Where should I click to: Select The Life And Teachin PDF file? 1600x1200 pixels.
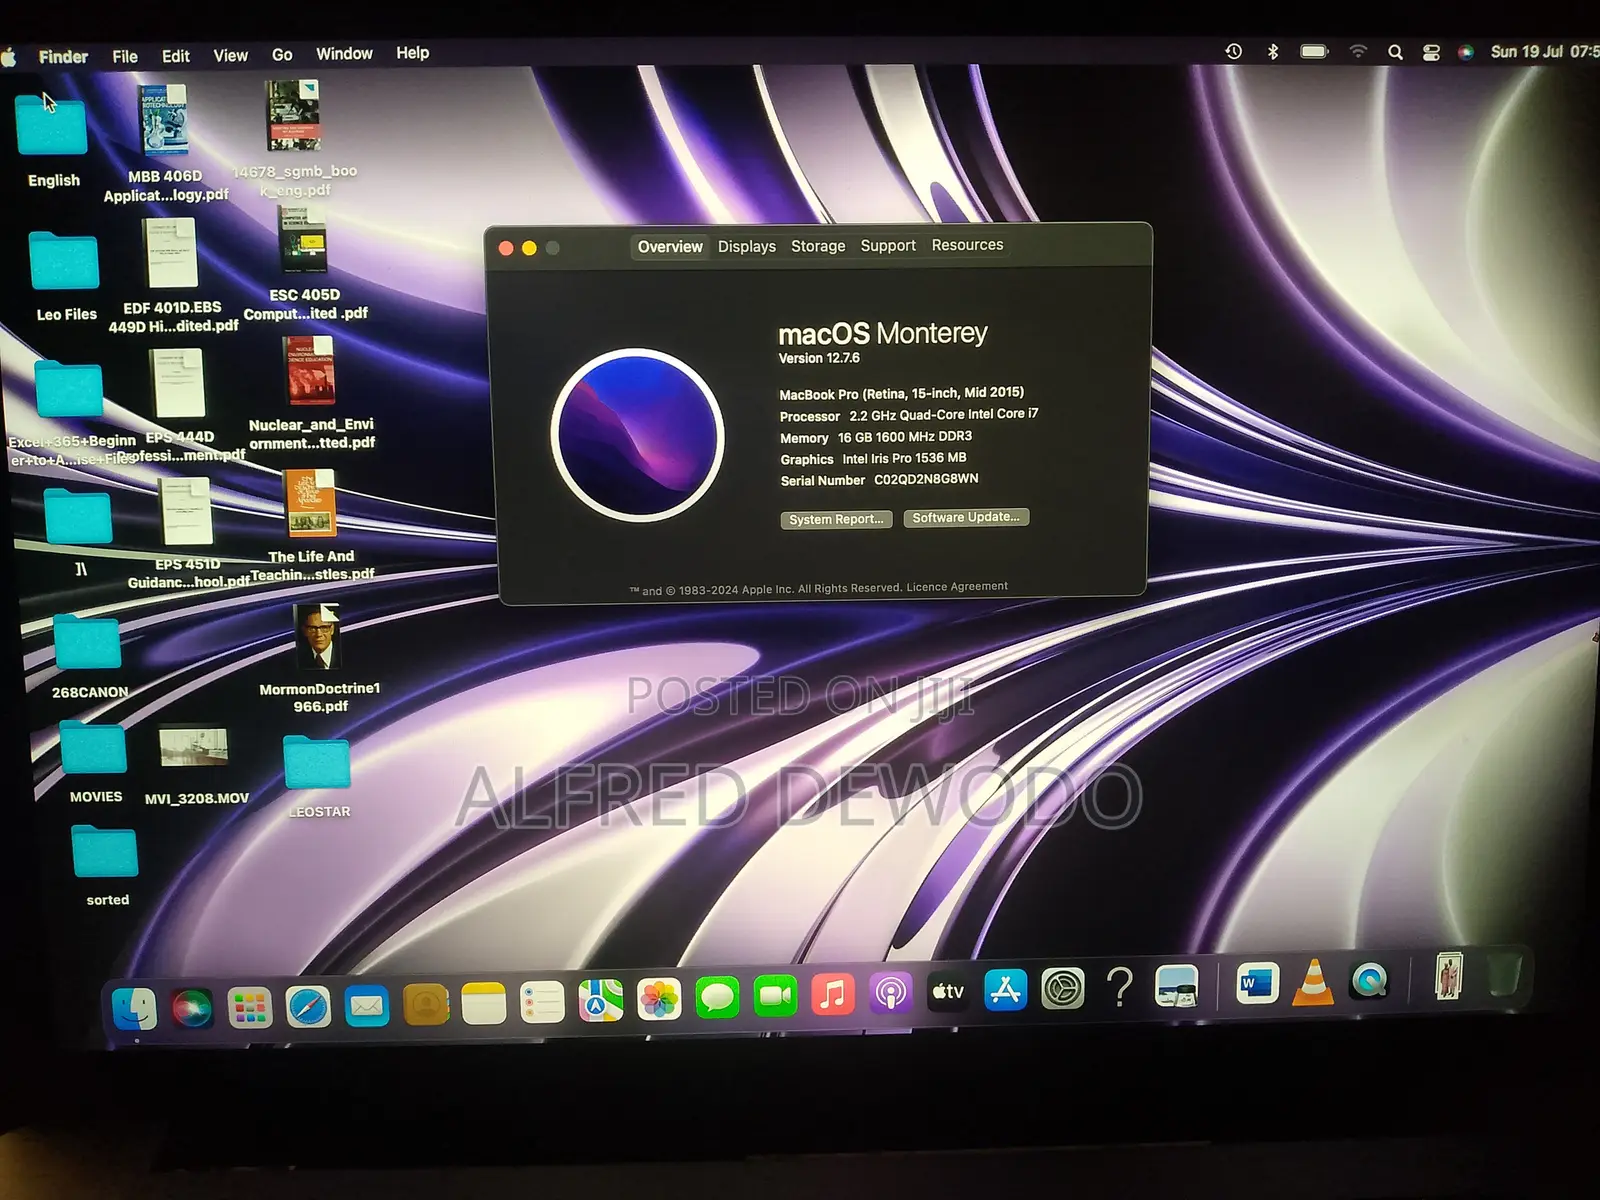click(311, 527)
